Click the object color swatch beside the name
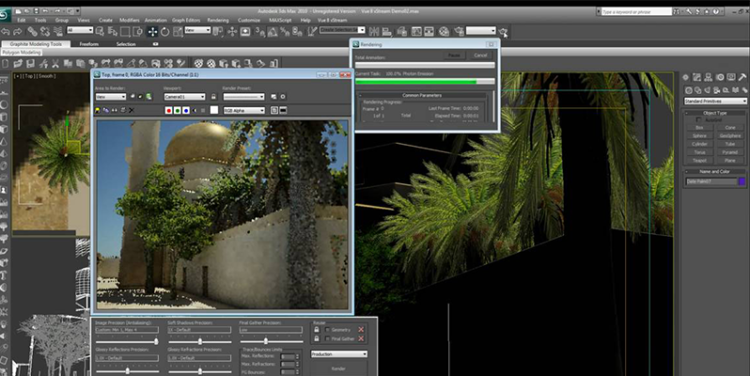750x376 pixels. [741, 181]
